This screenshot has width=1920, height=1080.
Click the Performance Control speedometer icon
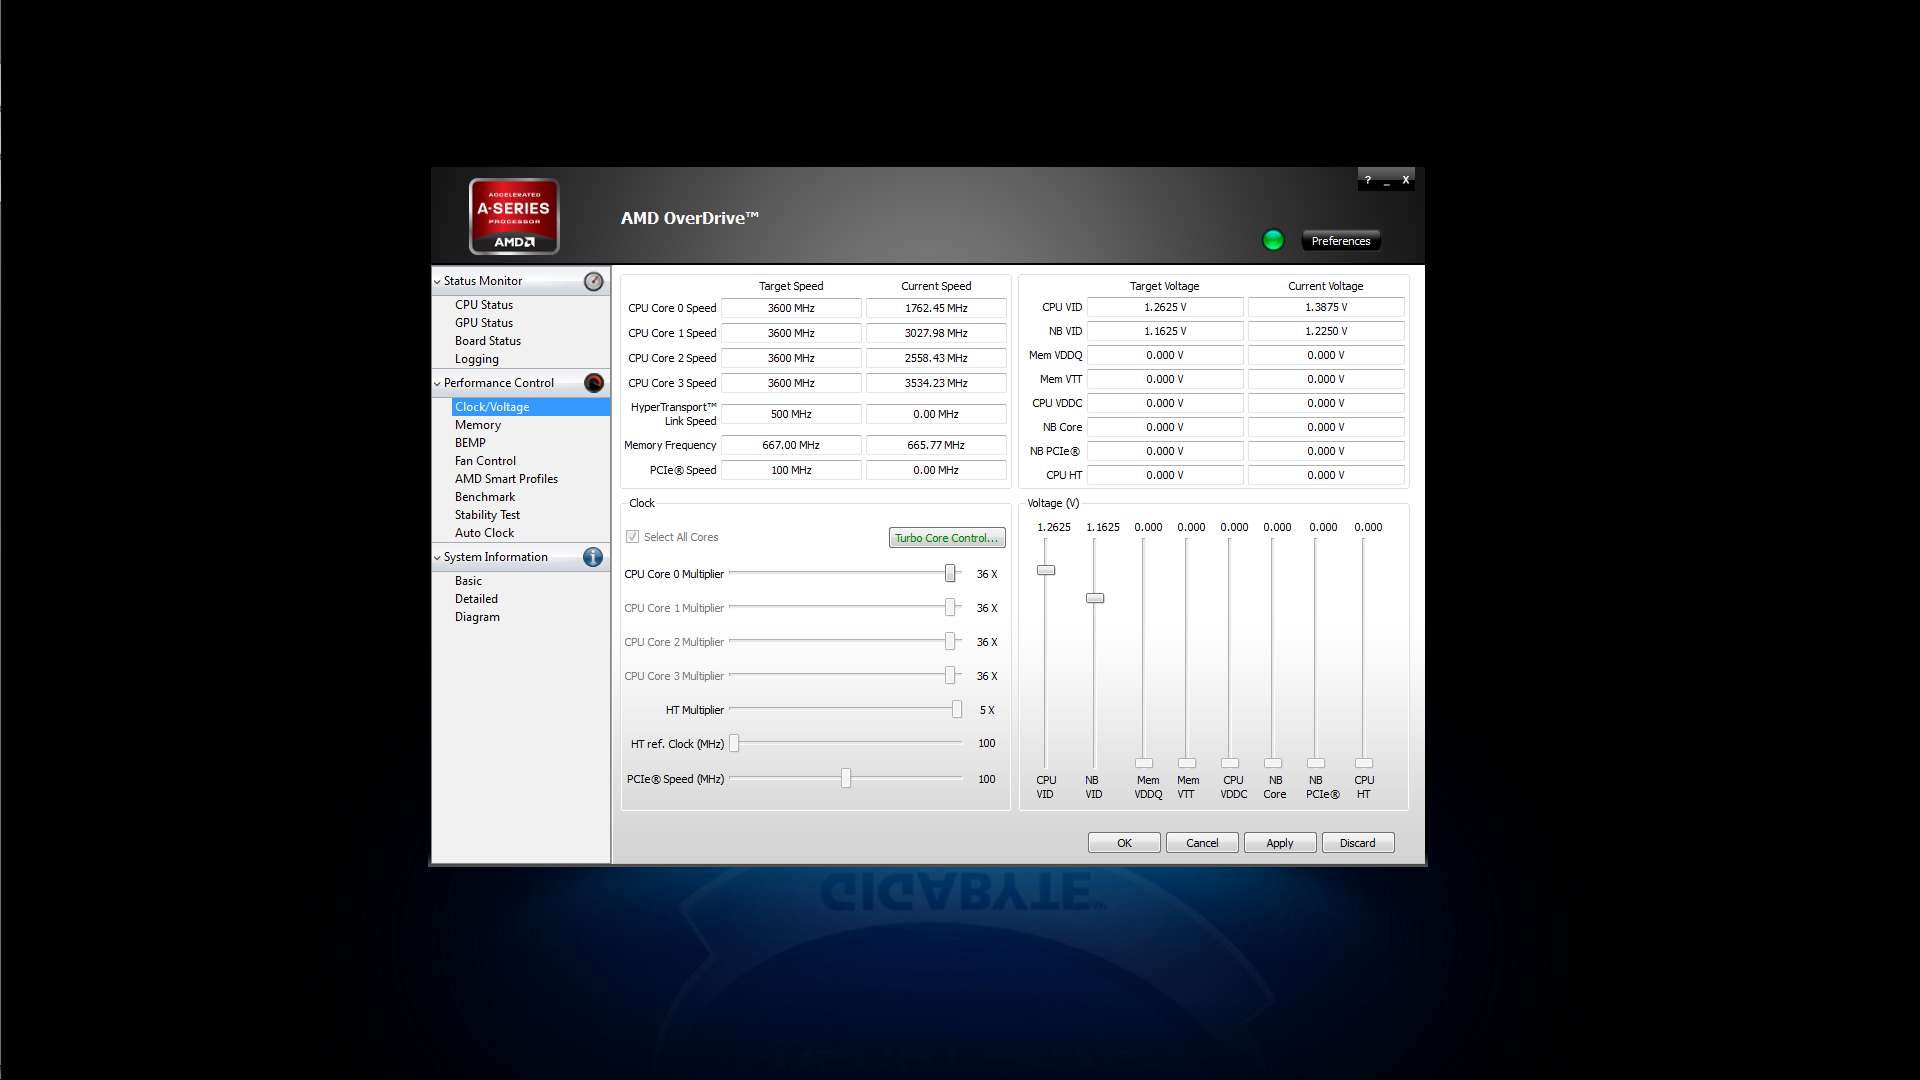coord(594,383)
